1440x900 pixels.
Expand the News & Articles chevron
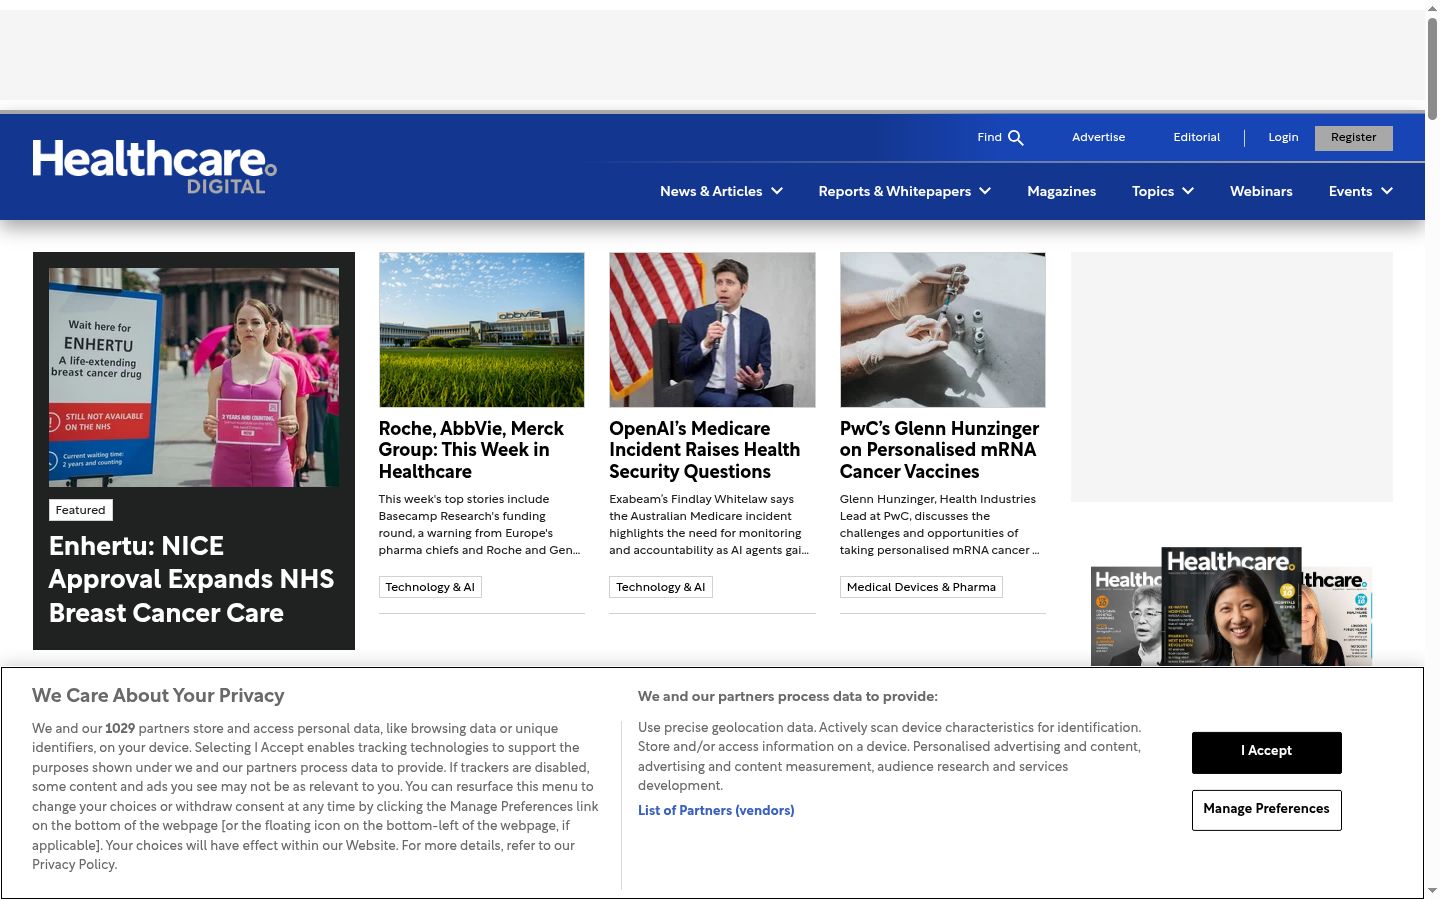777,191
